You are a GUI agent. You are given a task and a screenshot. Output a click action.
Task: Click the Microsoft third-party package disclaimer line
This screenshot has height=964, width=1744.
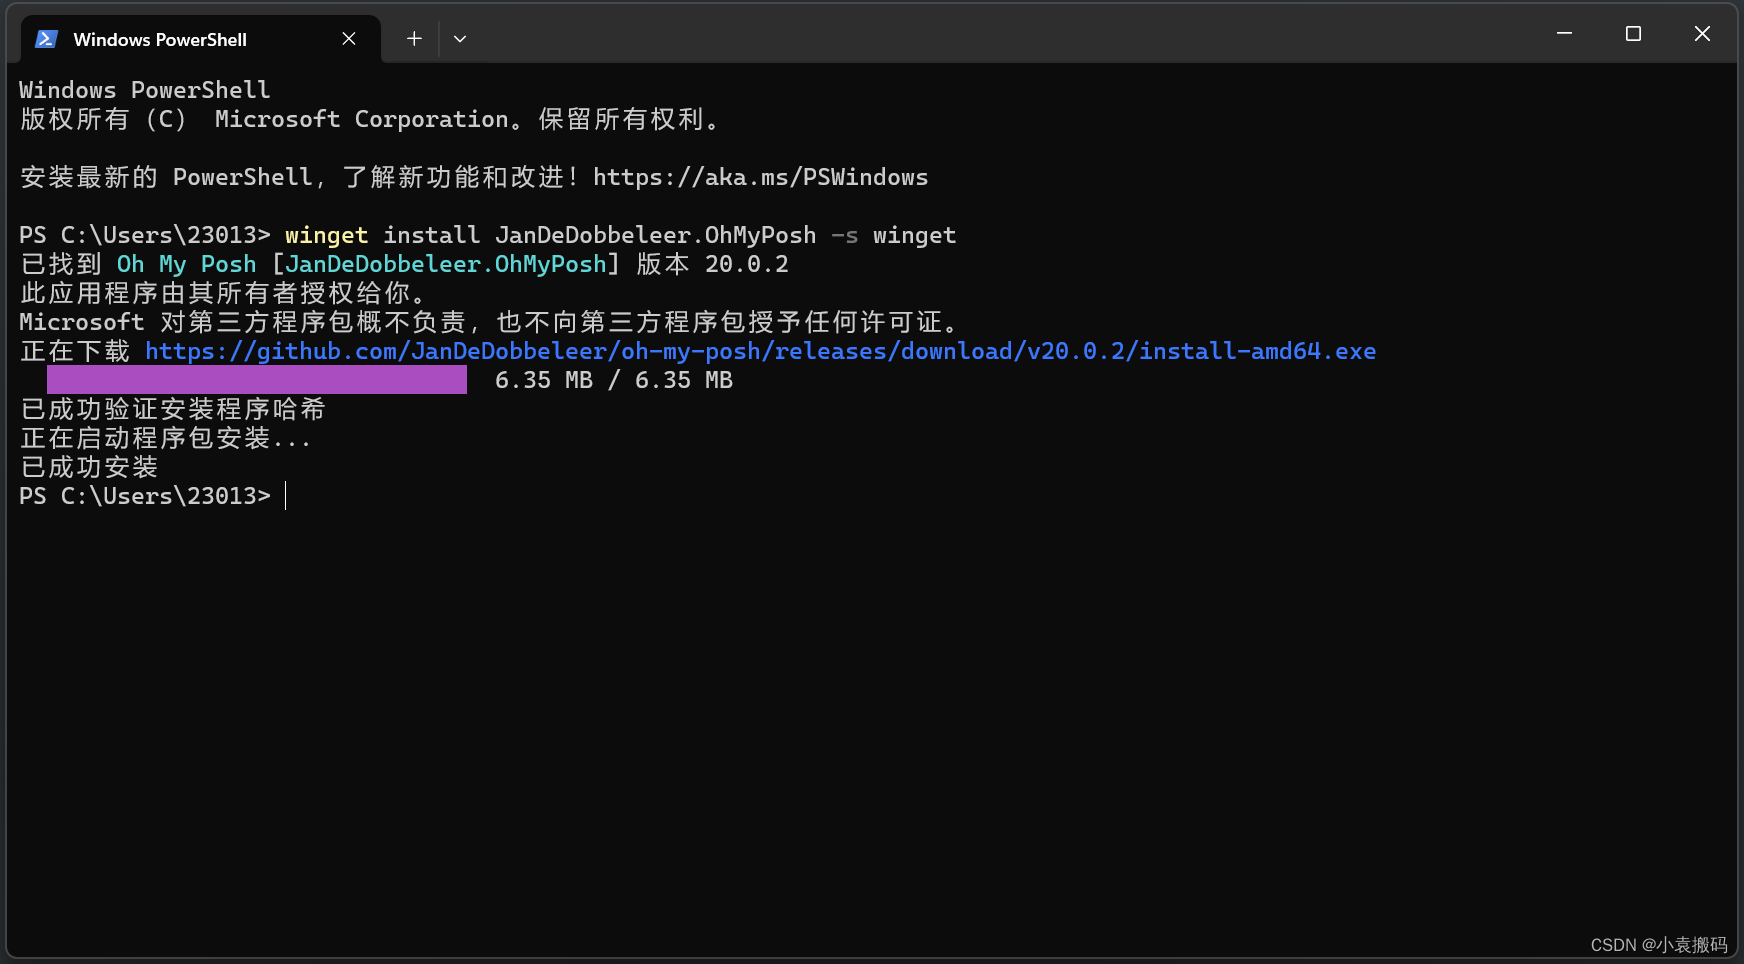[x=490, y=322]
